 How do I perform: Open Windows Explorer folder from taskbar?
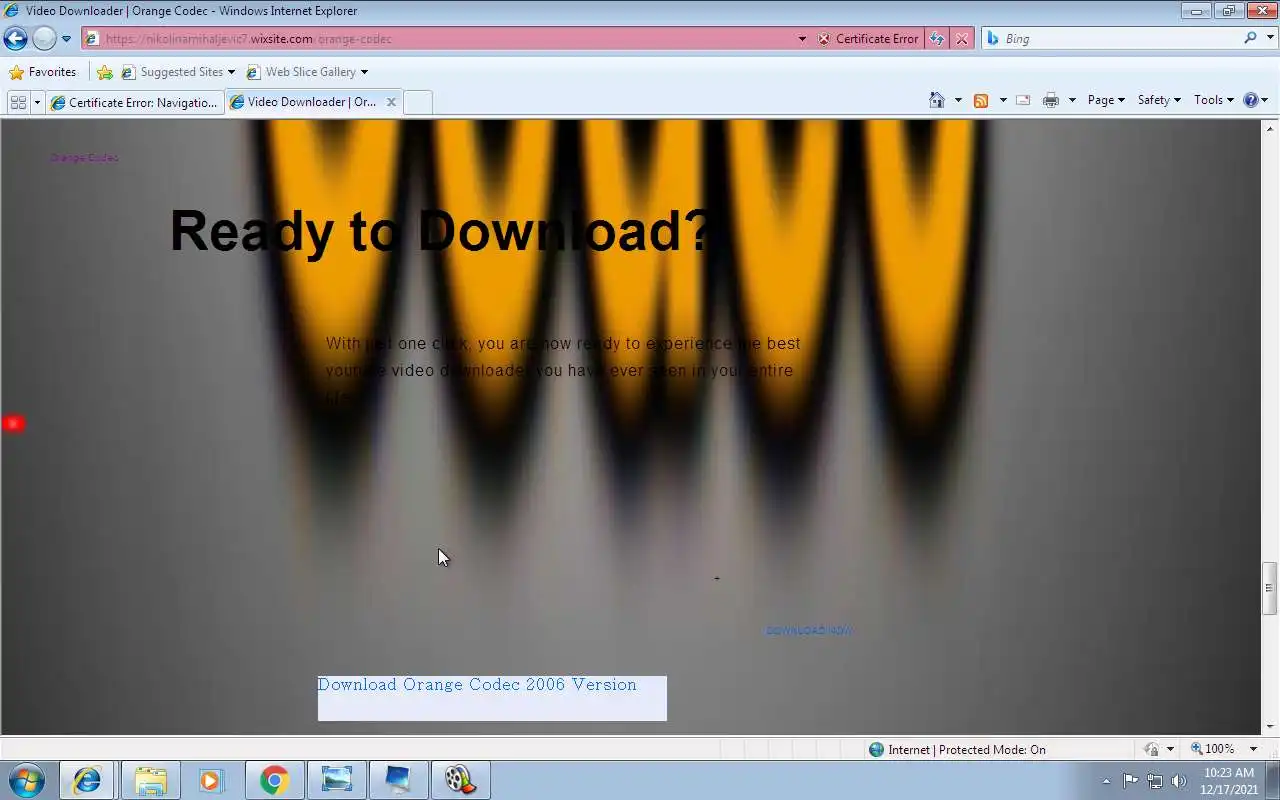150,780
